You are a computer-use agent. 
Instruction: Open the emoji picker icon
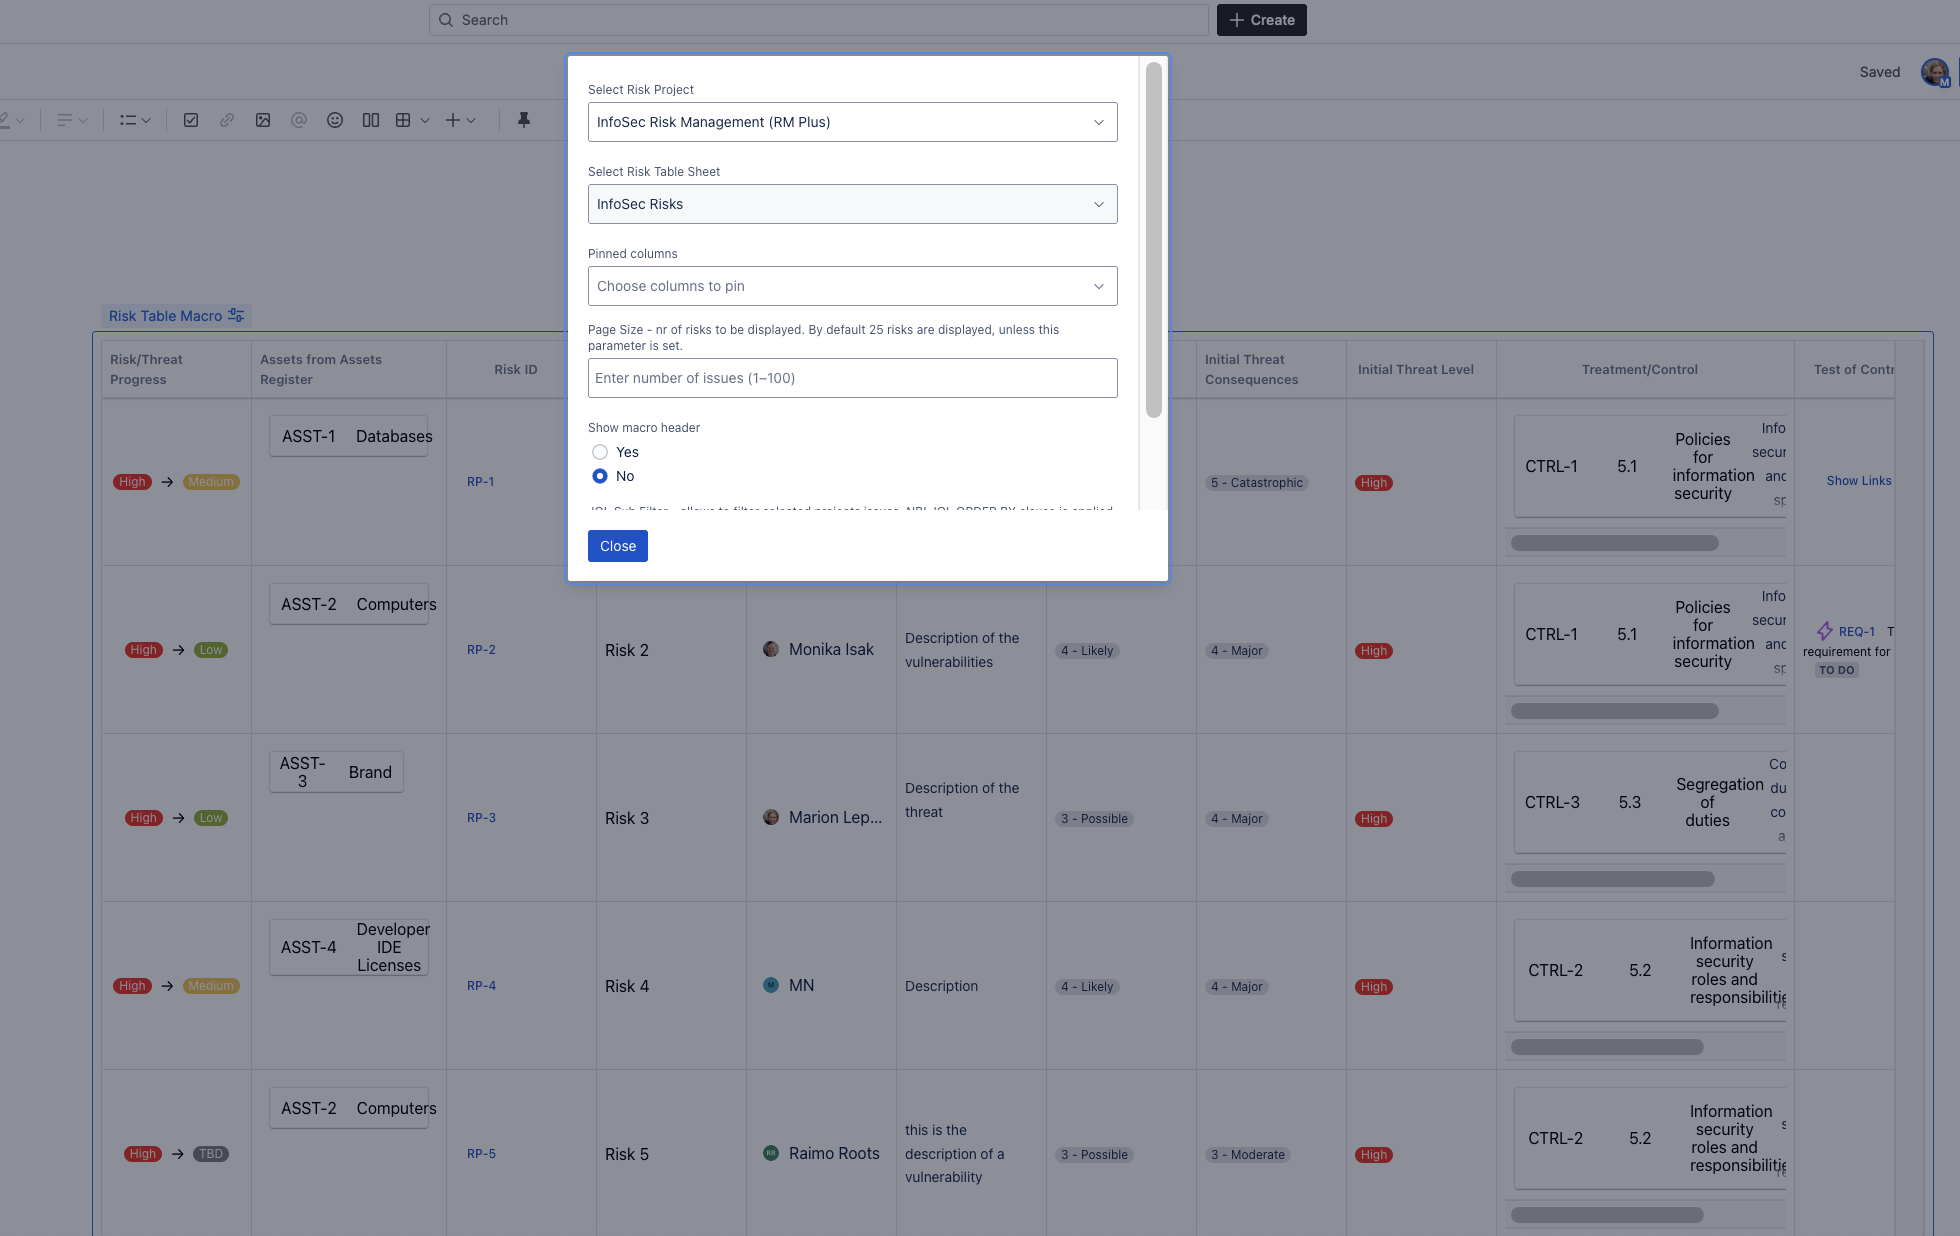pyautogui.click(x=335, y=120)
